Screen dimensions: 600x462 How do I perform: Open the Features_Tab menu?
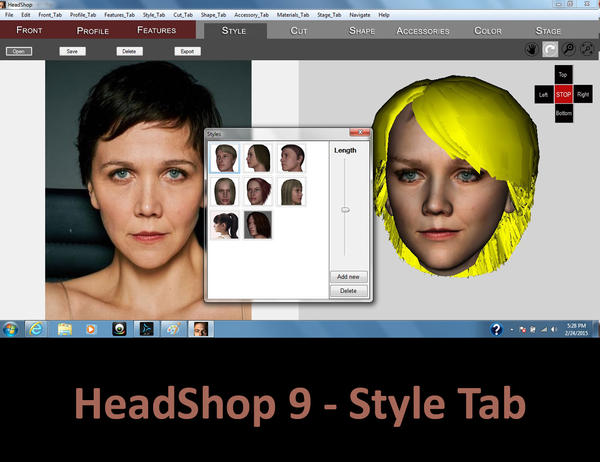(x=119, y=15)
